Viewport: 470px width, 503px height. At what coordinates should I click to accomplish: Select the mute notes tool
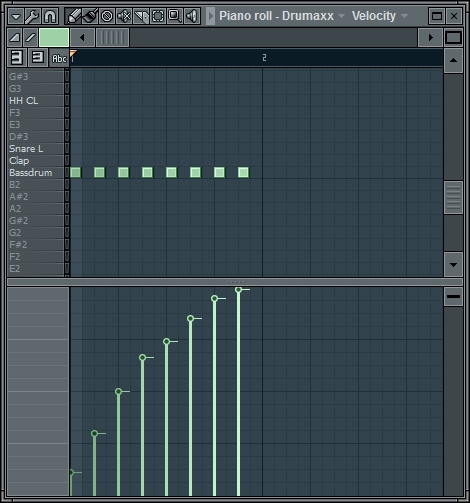124,16
